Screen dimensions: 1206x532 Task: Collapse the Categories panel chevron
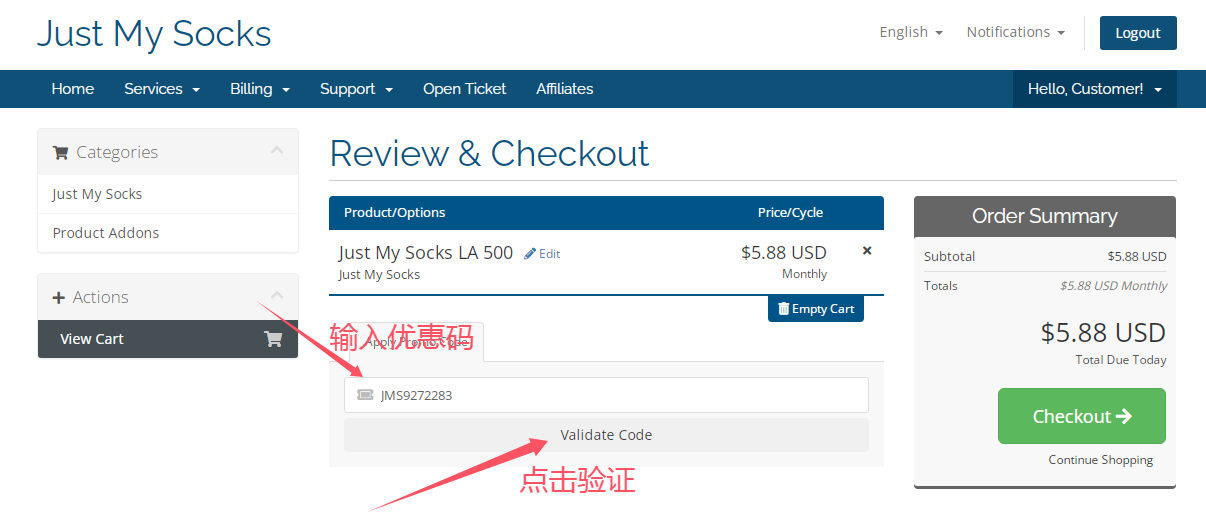pyautogui.click(x=277, y=151)
